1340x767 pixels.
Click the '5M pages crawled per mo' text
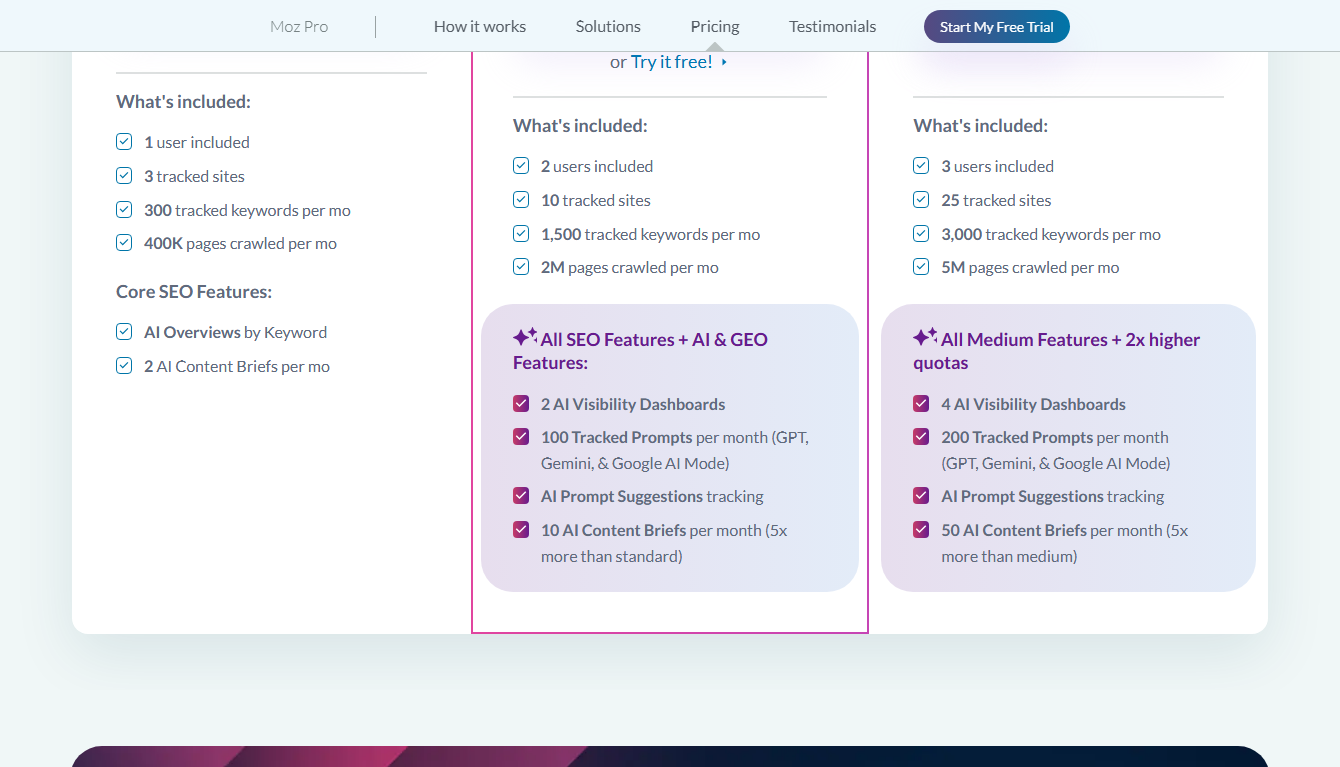1030,267
